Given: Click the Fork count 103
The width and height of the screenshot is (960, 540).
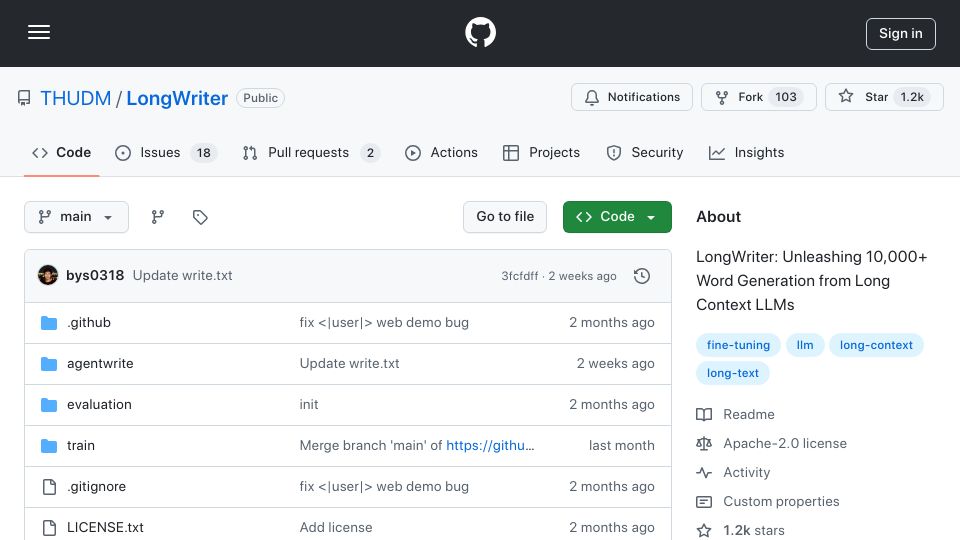Looking at the screenshot, I should pos(786,97).
